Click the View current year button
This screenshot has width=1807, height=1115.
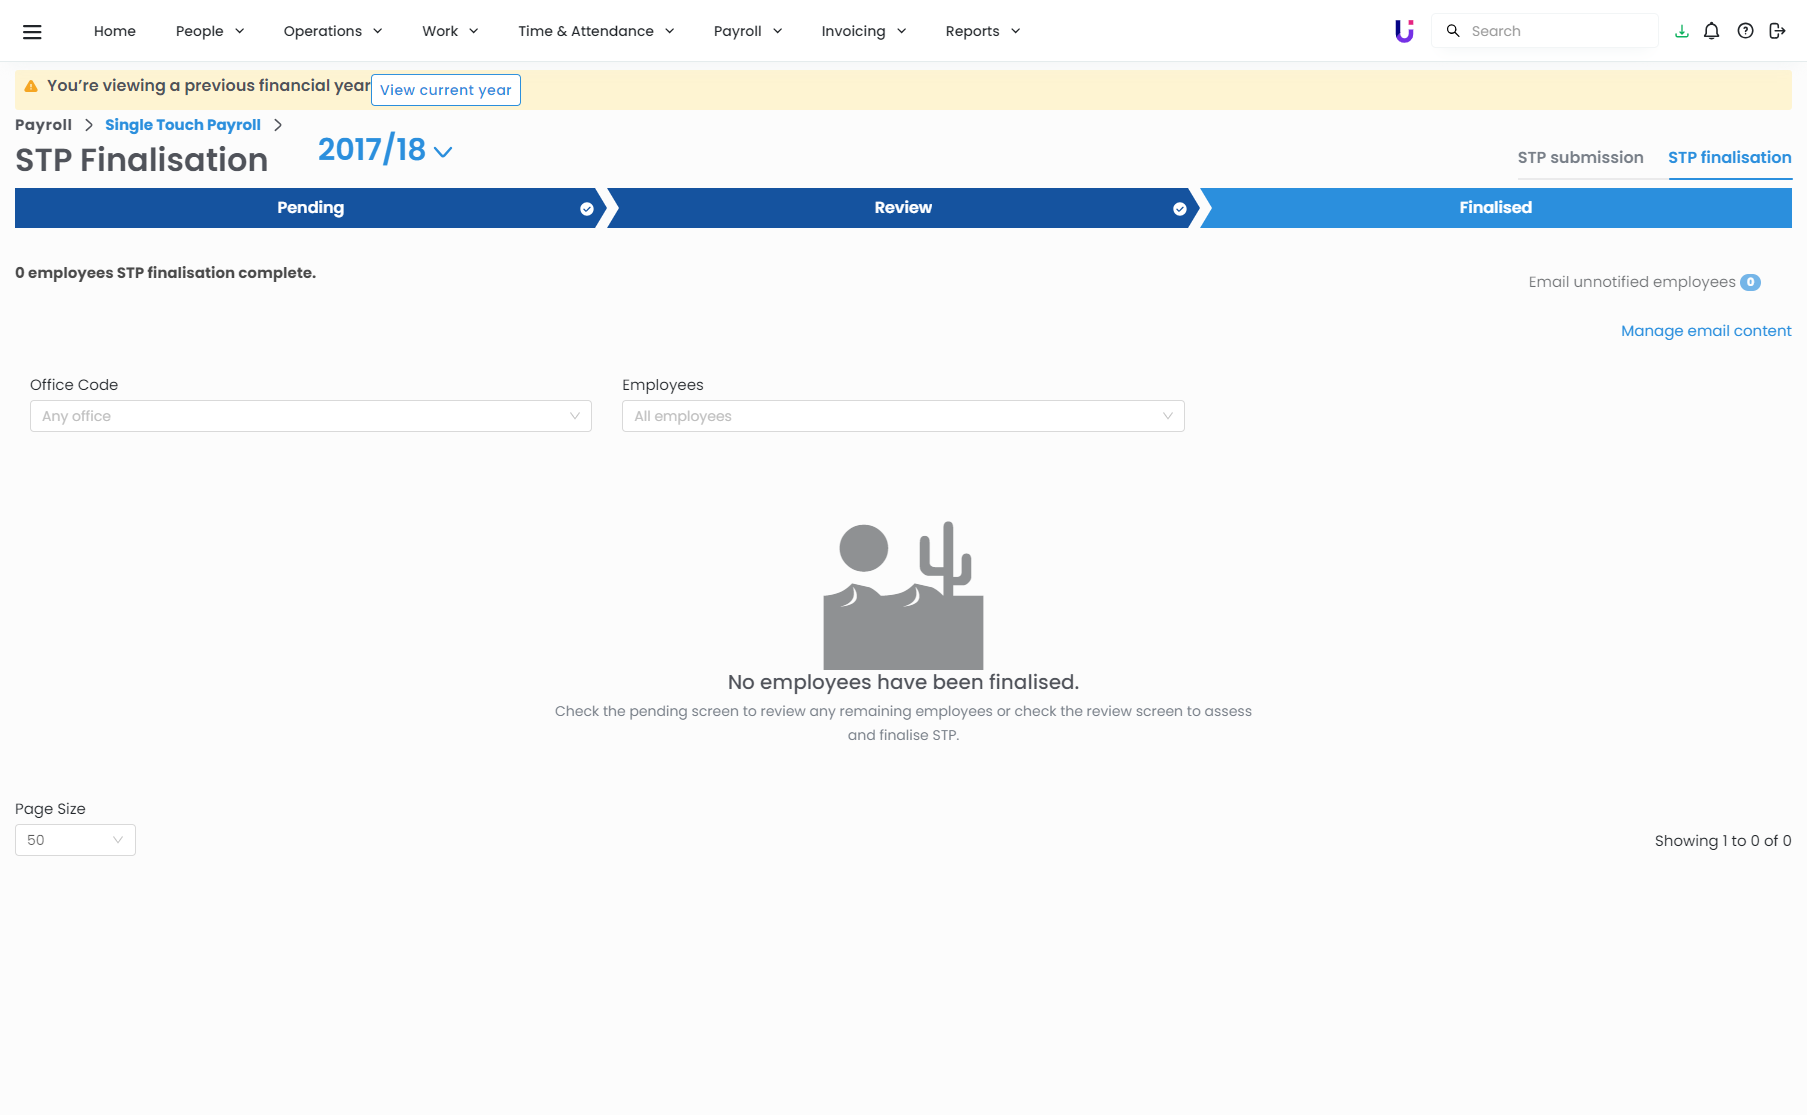445,90
